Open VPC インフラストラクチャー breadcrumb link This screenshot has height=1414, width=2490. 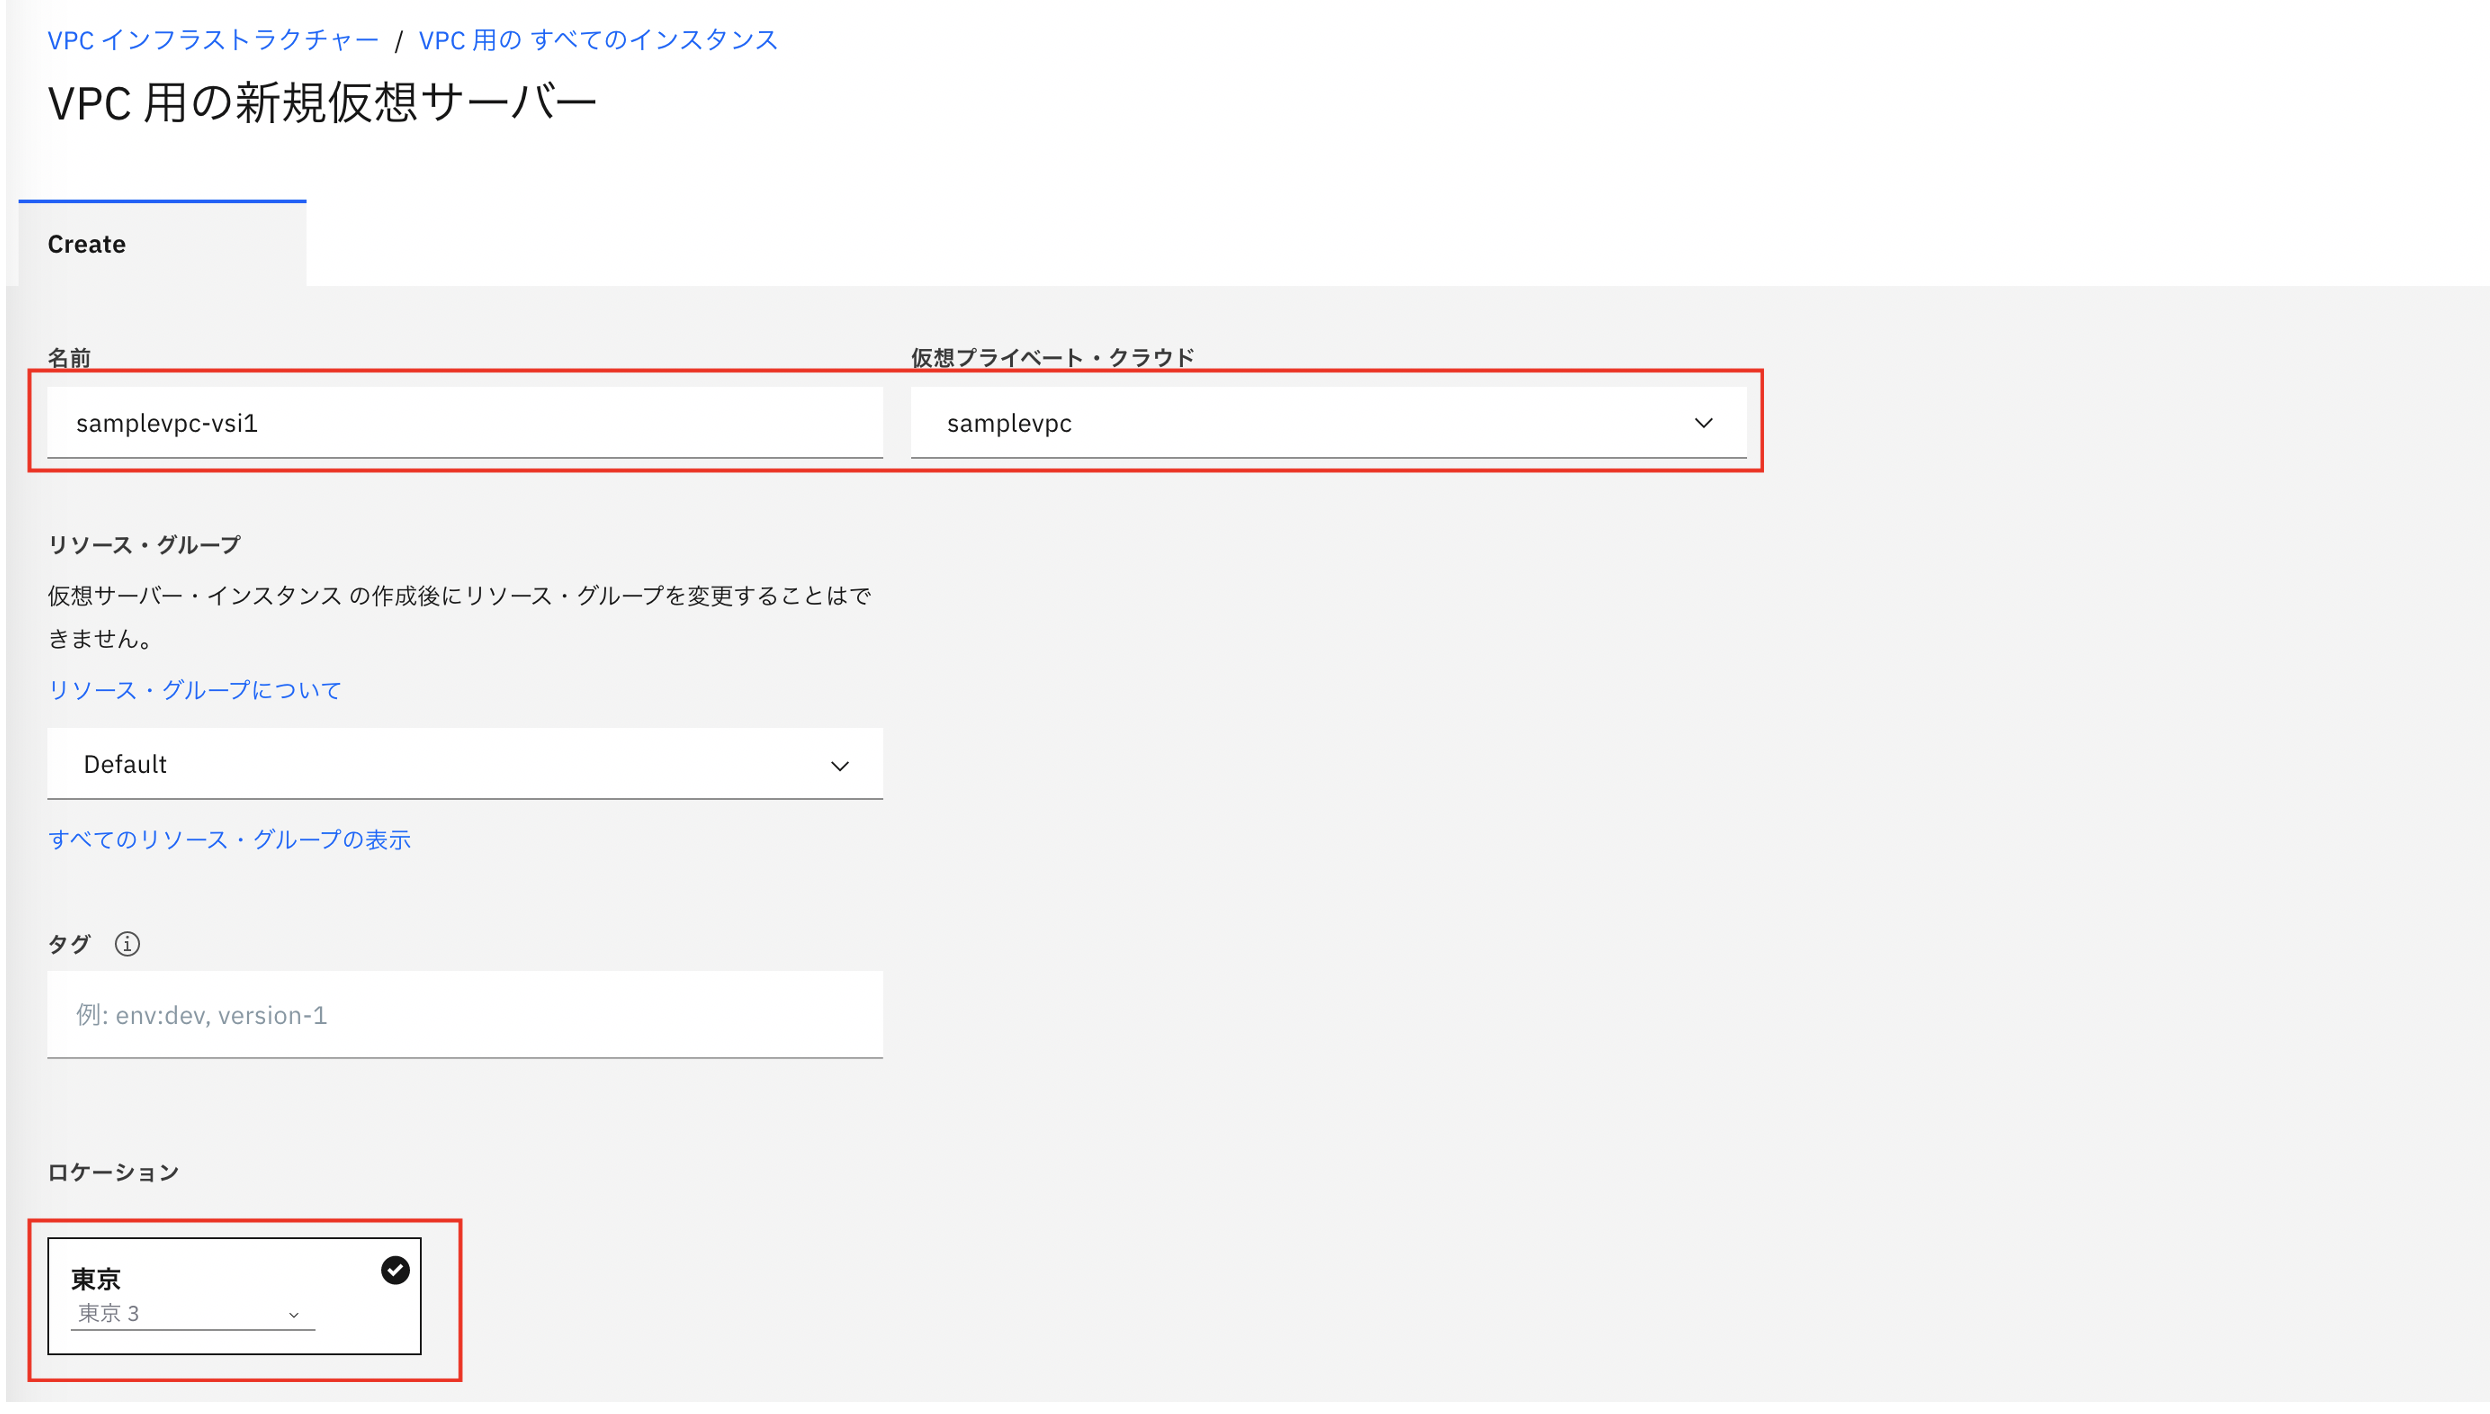(x=213, y=40)
